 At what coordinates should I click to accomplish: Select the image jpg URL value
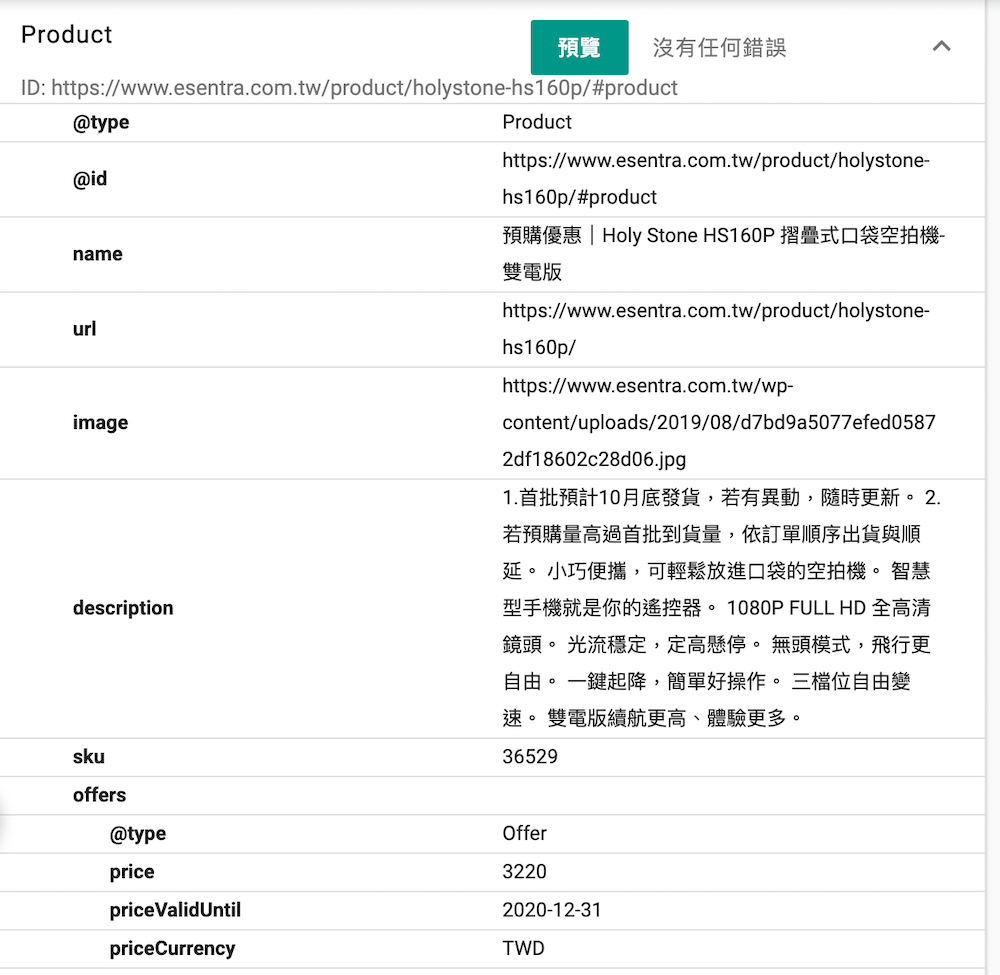point(719,422)
